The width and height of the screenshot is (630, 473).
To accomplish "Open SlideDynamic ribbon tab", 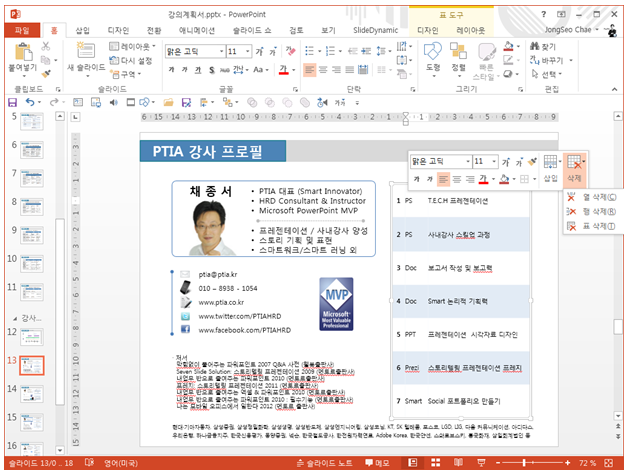I will [375, 30].
